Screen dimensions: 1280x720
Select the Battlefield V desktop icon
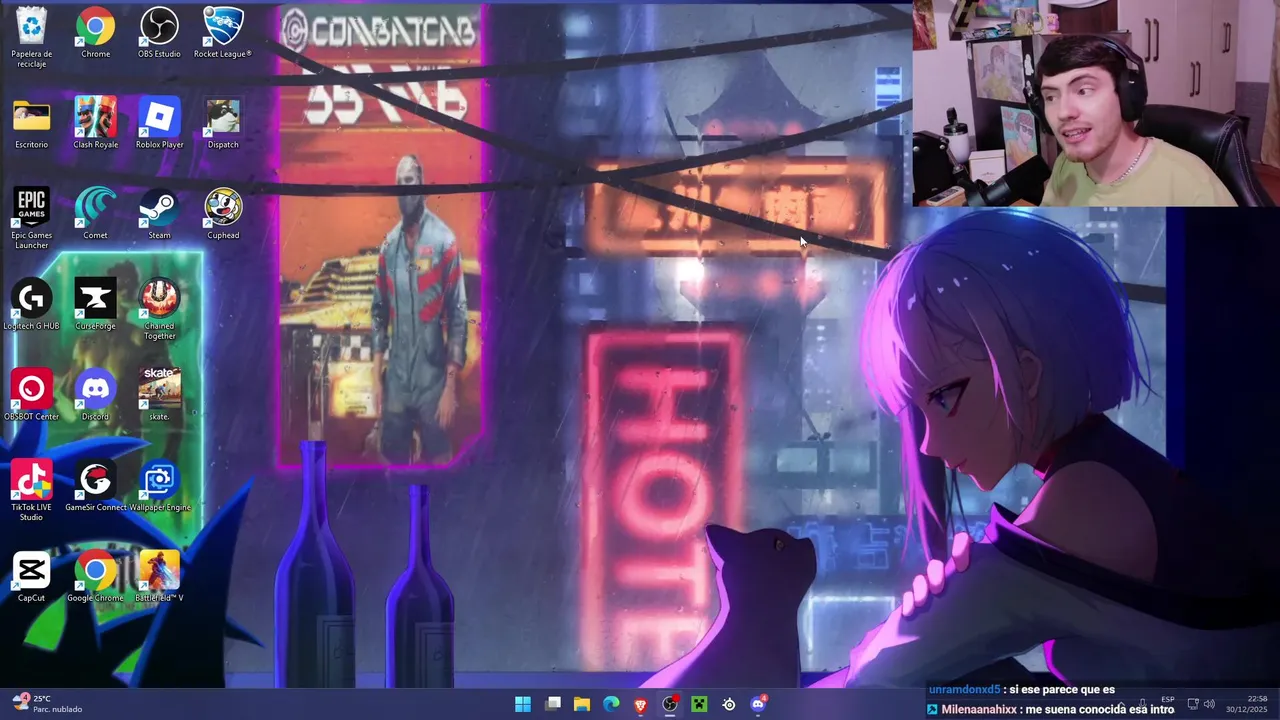click(x=159, y=577)
